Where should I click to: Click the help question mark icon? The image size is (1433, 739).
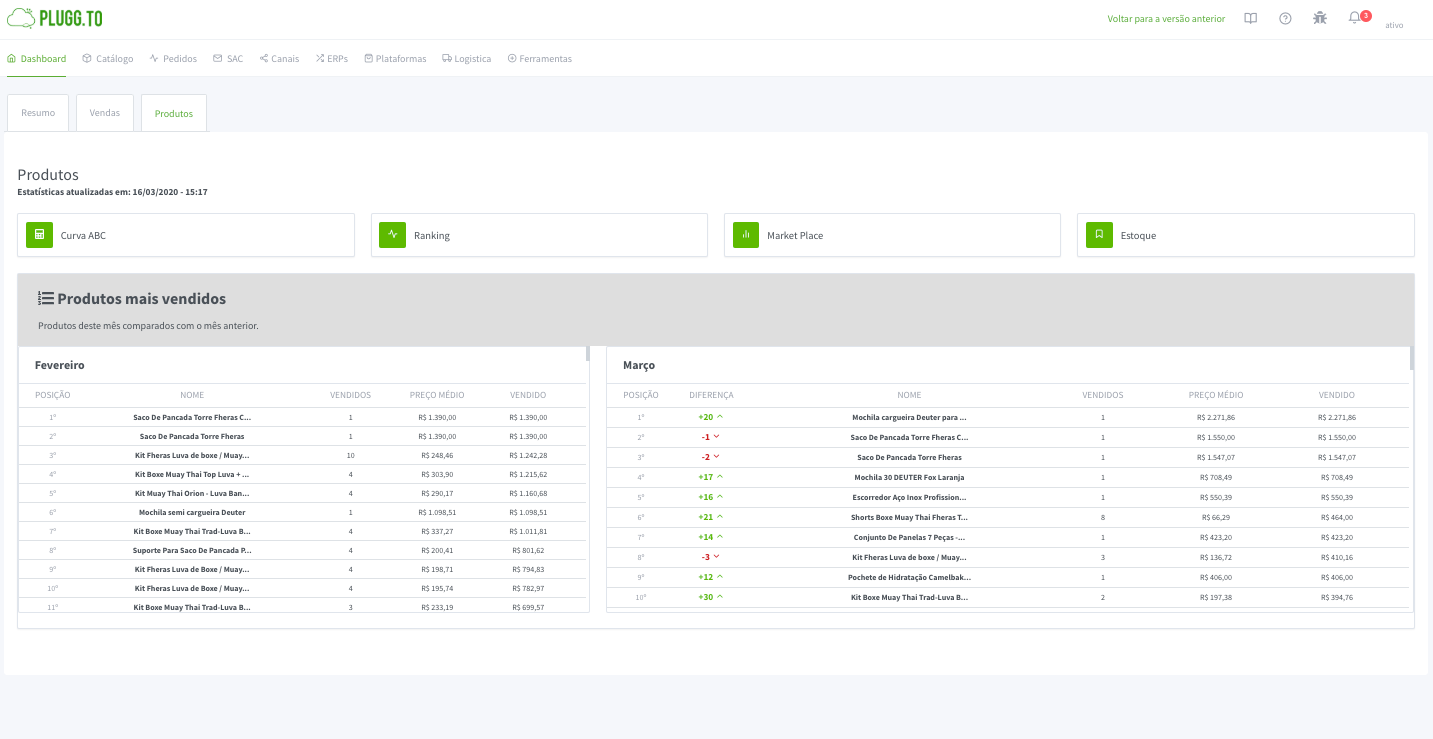(x=1285, y=18)
